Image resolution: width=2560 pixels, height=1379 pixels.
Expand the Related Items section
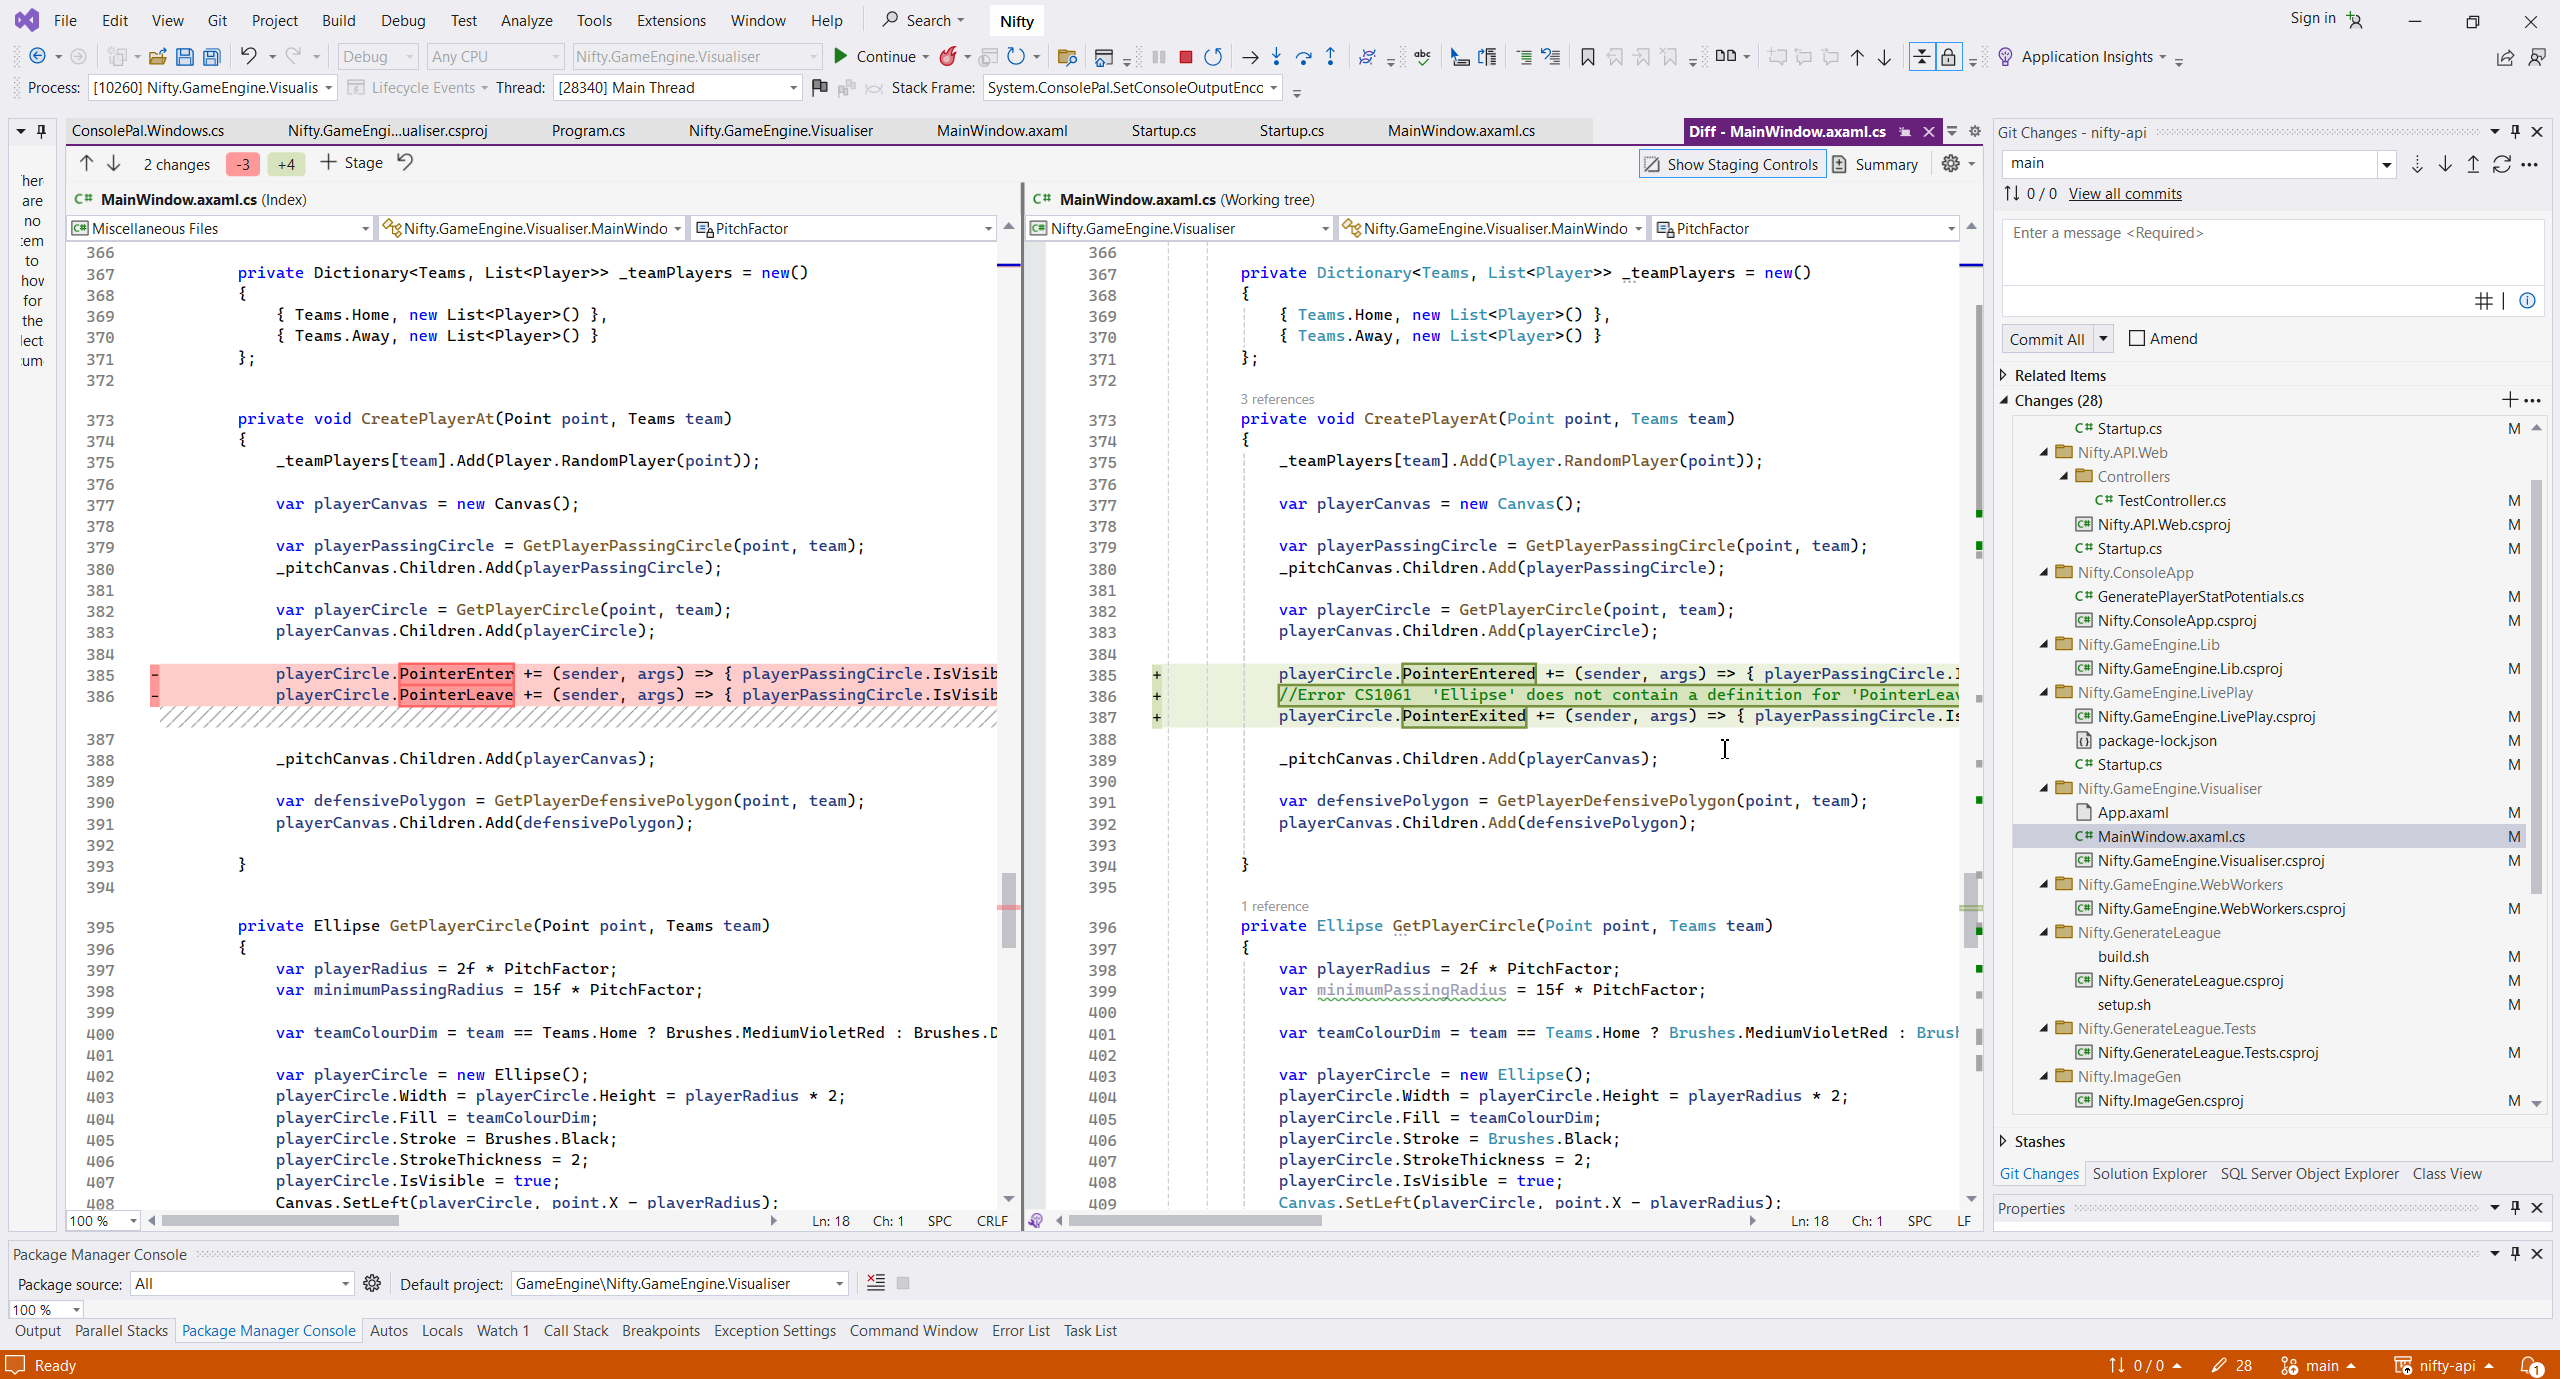pyautogui.click(x=2003, y=375)
